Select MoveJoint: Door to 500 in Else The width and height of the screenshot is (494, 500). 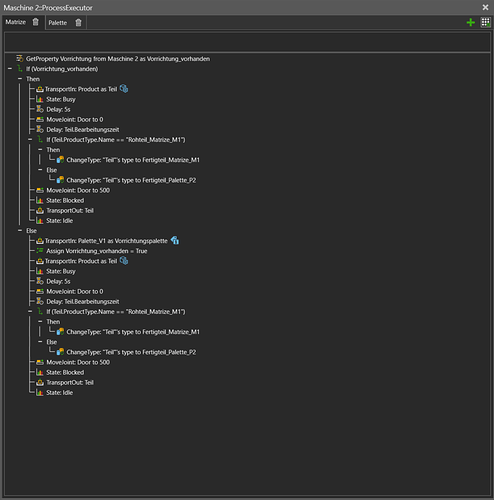coord(78,362)
